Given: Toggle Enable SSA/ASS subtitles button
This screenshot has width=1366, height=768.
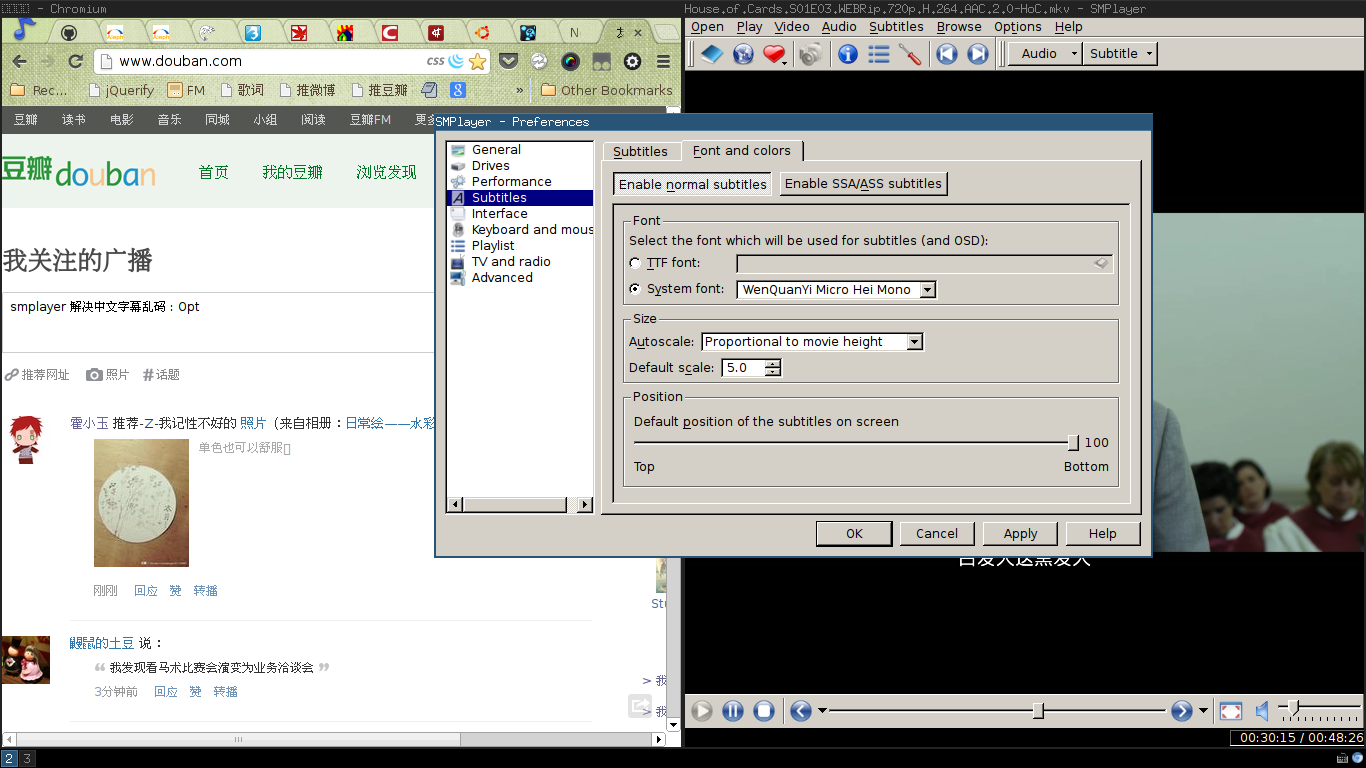Looking at the screenshot, I should pyautogui.click(x=863, y=184).
